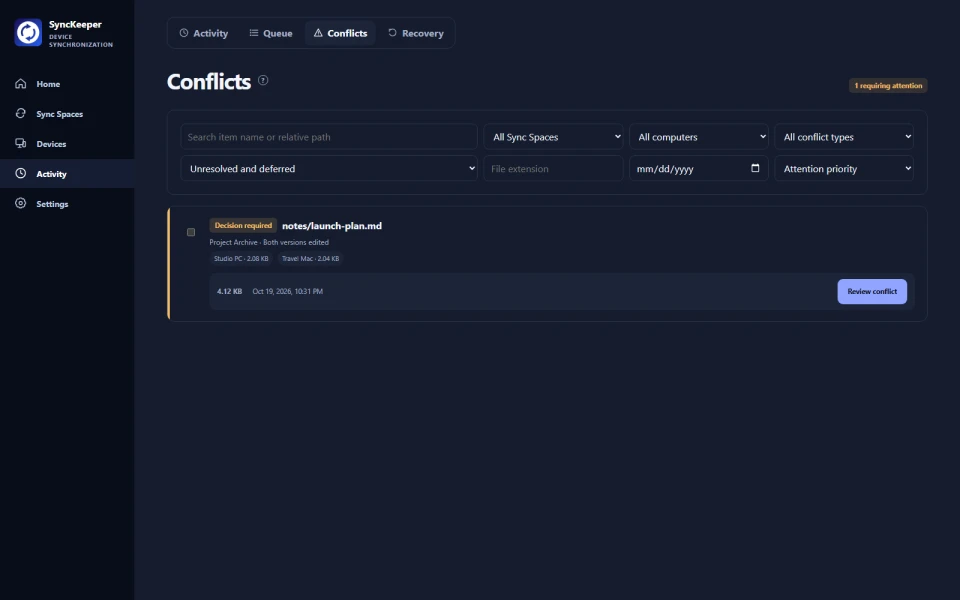Click the clock icon on the Activity tab

pyautogui.click(x=184, y=32)
